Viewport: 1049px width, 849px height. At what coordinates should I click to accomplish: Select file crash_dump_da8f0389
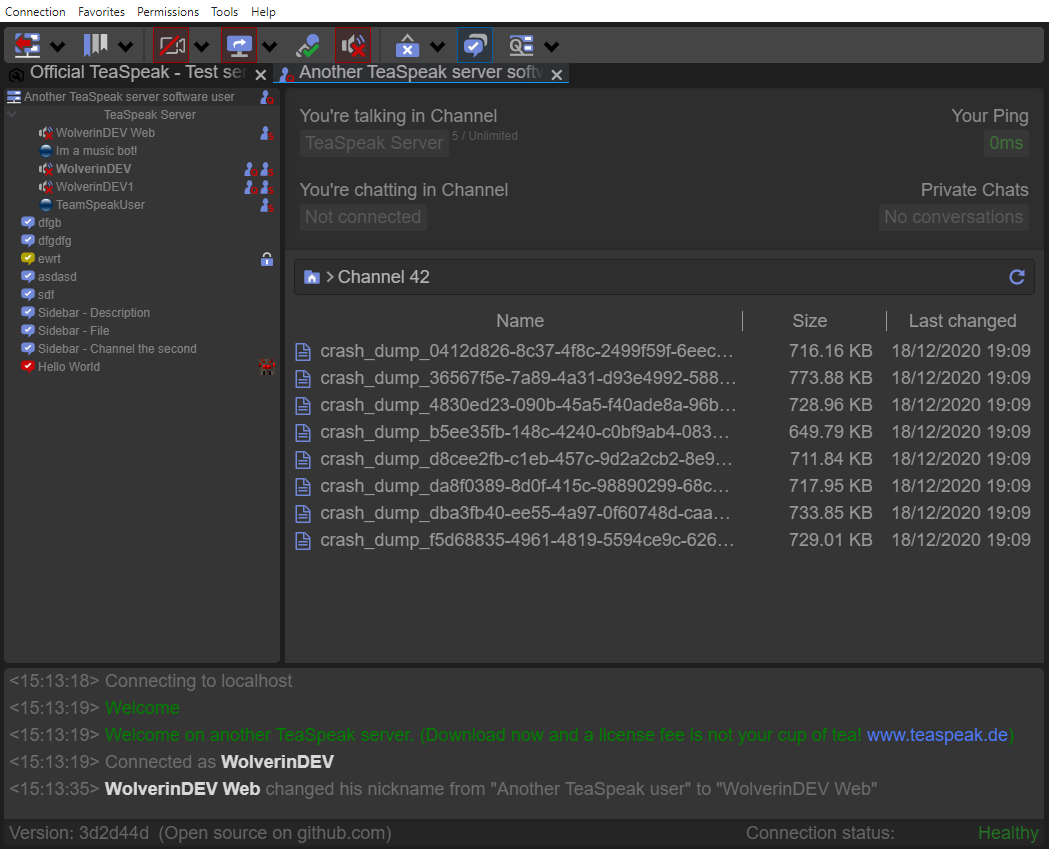click(664, 486)
